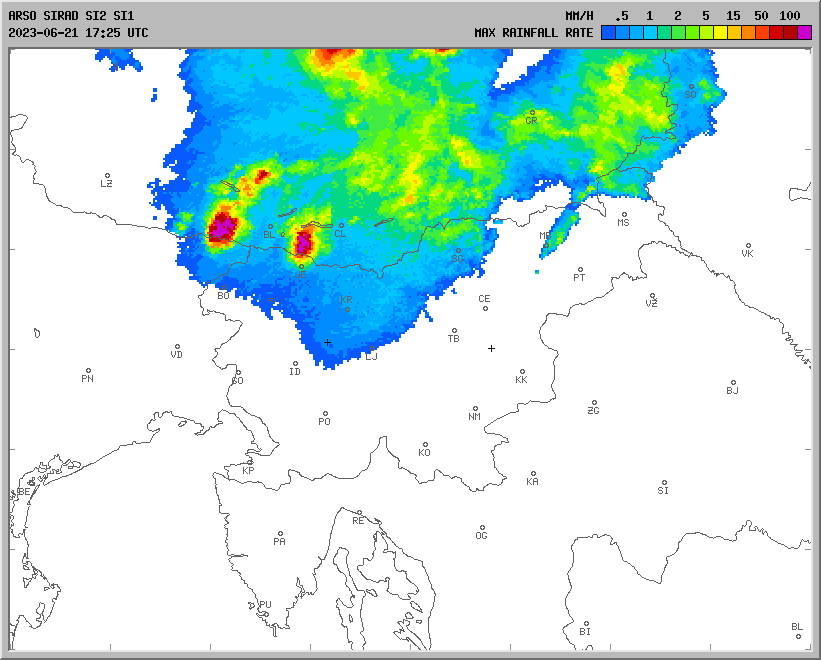Image resolution: width=821 pixels, height=660 pixels.
Task: Click the black cross radar site marker near LJ
Action: (327, 343)
